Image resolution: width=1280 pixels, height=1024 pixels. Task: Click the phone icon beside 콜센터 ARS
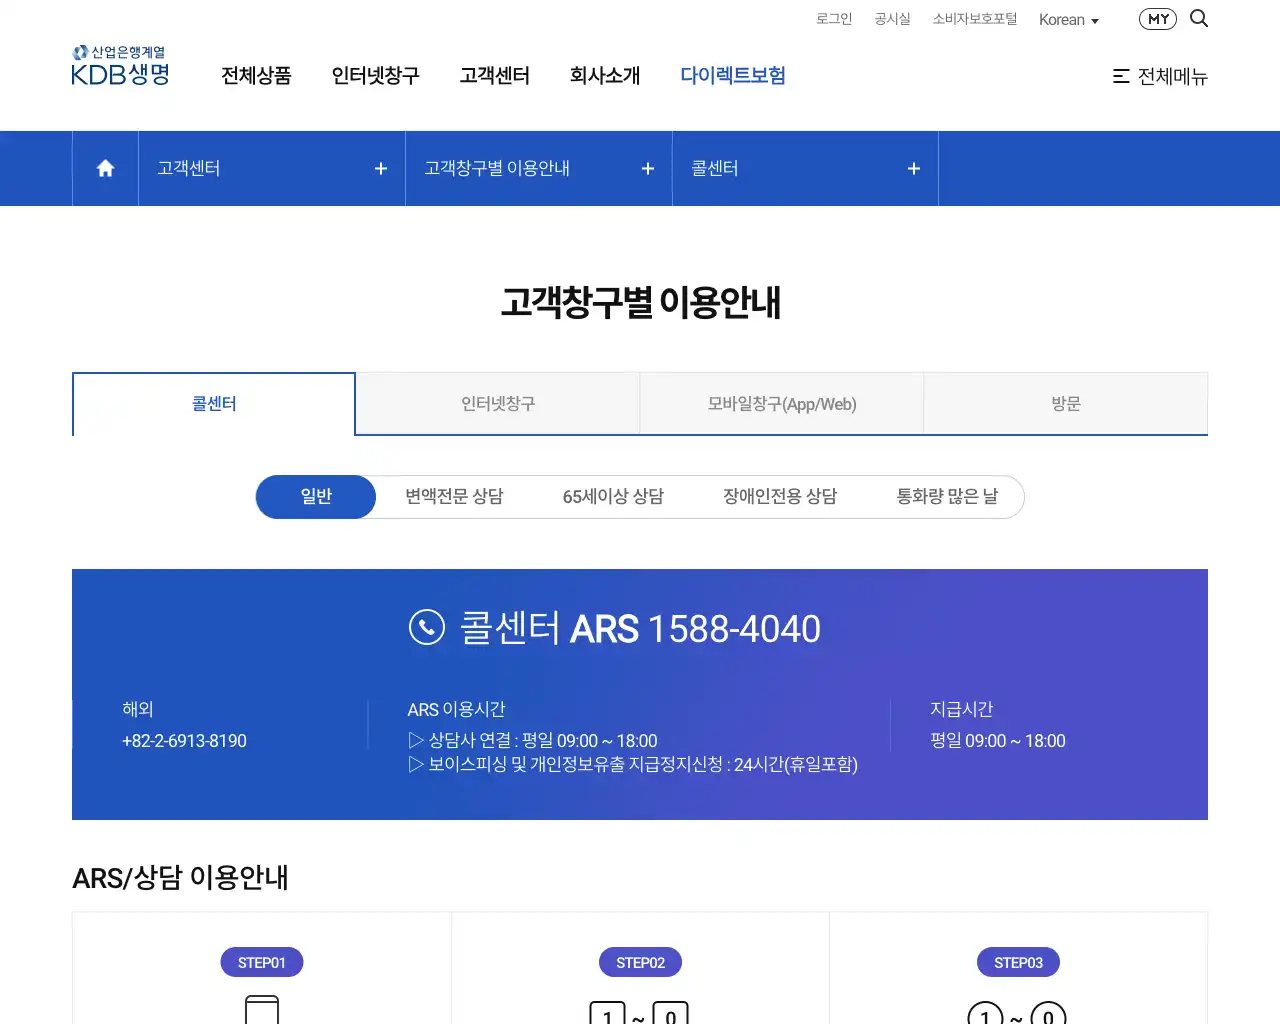(x=427, y=628)
